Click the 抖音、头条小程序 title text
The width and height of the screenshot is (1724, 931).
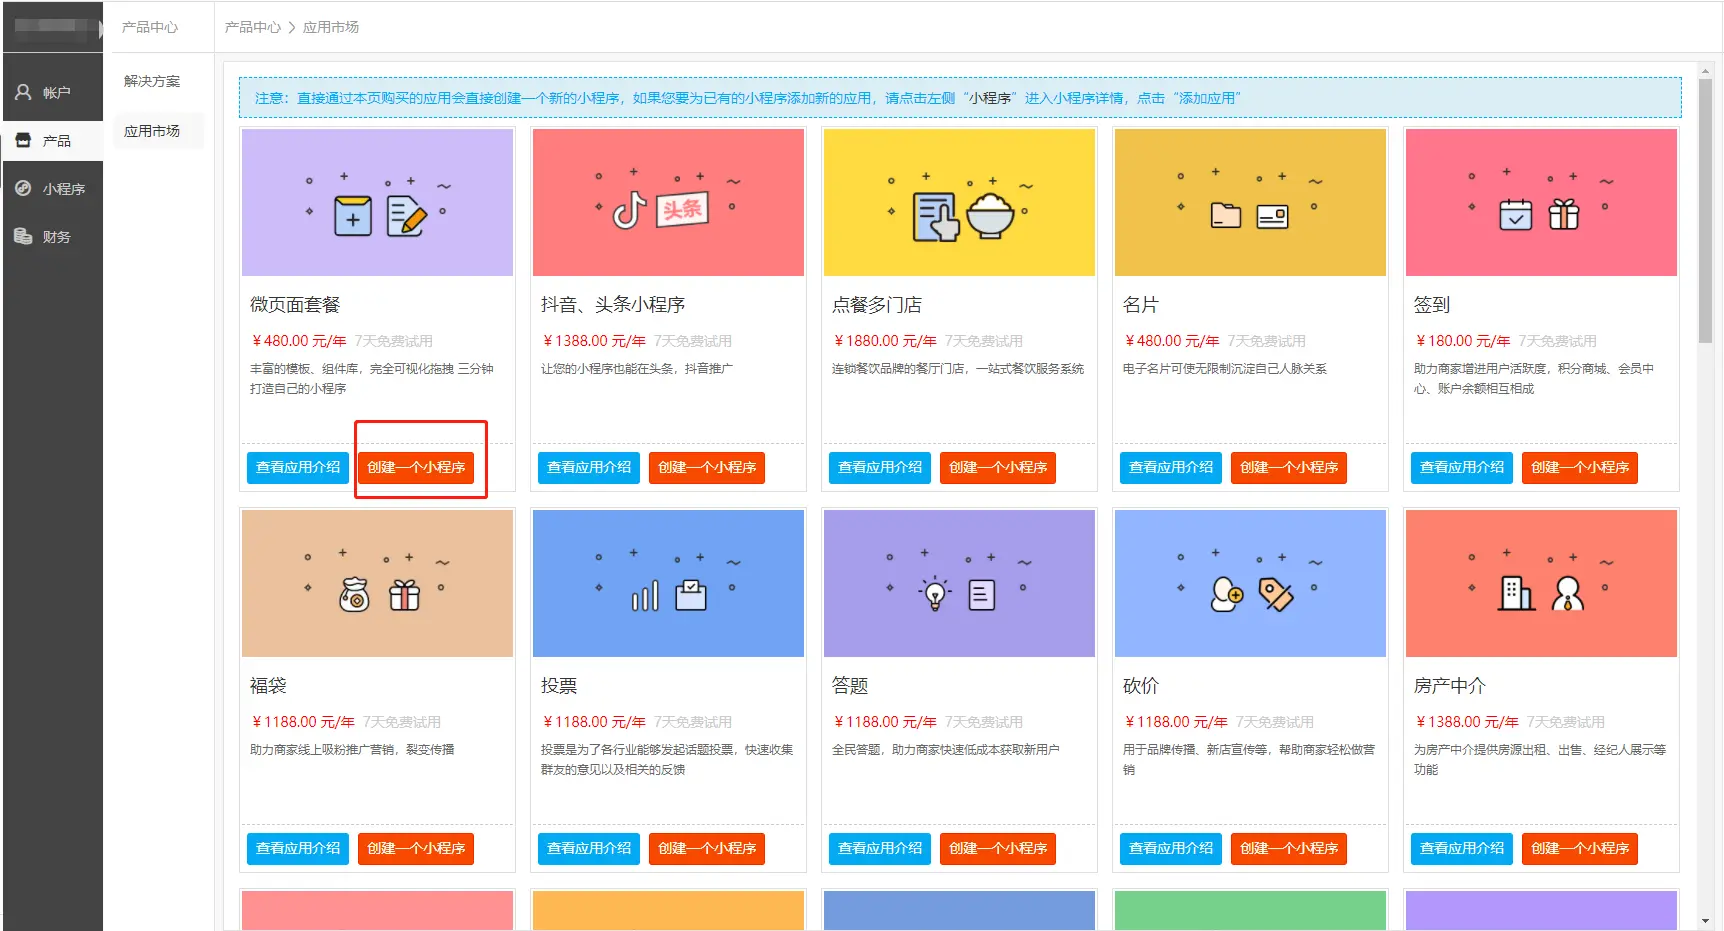point(613,305)
